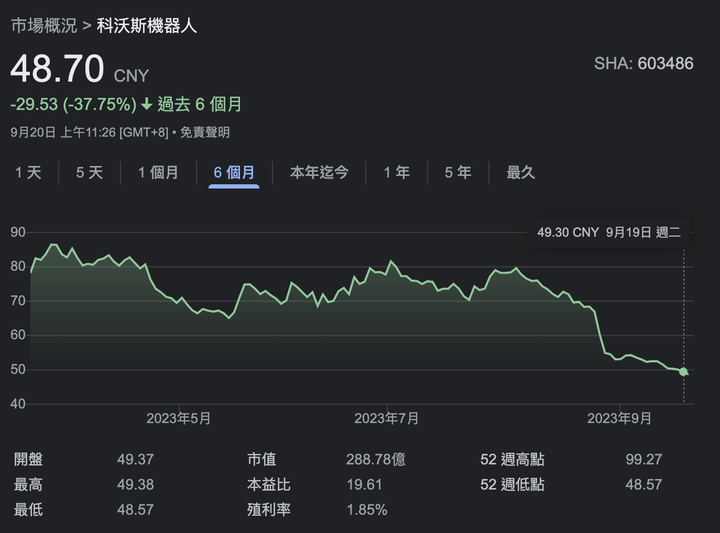Switch to 本年迄今 range tab
720x533 pixels.
pyautogui.click(x=319, y=173)
